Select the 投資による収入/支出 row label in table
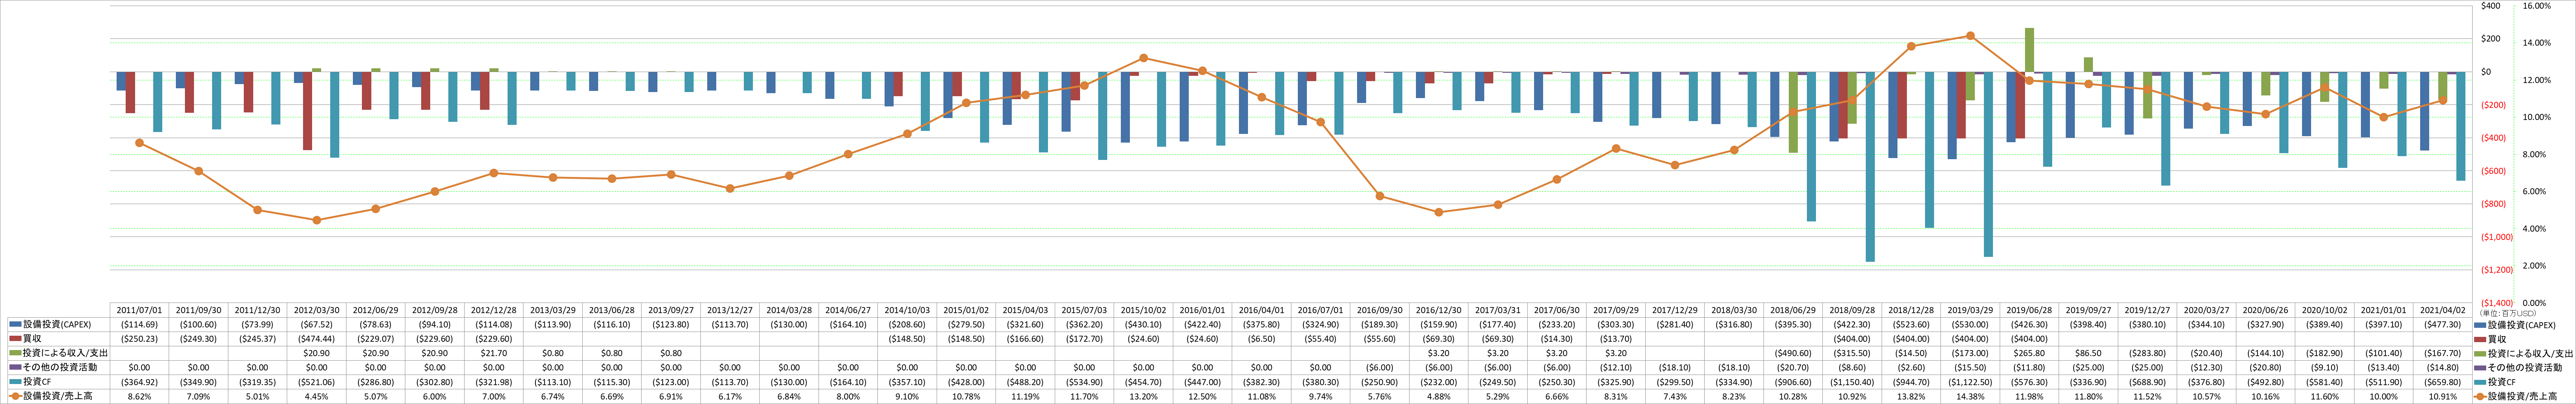The image size is (2576, 404). point(64,353)
